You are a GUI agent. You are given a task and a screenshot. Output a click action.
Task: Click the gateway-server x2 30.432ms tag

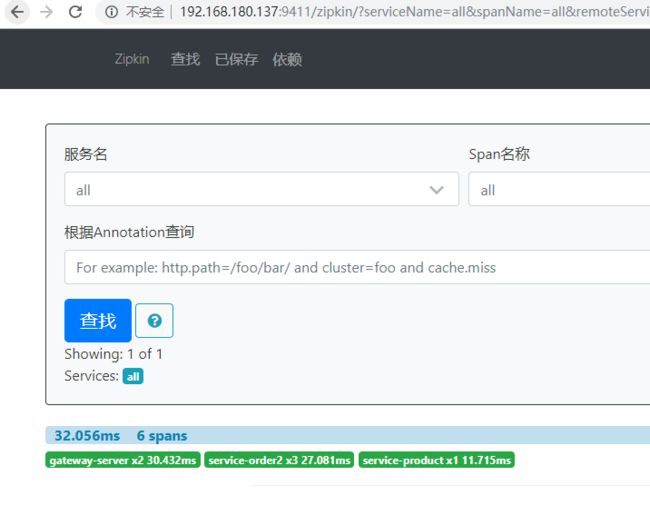123,460
